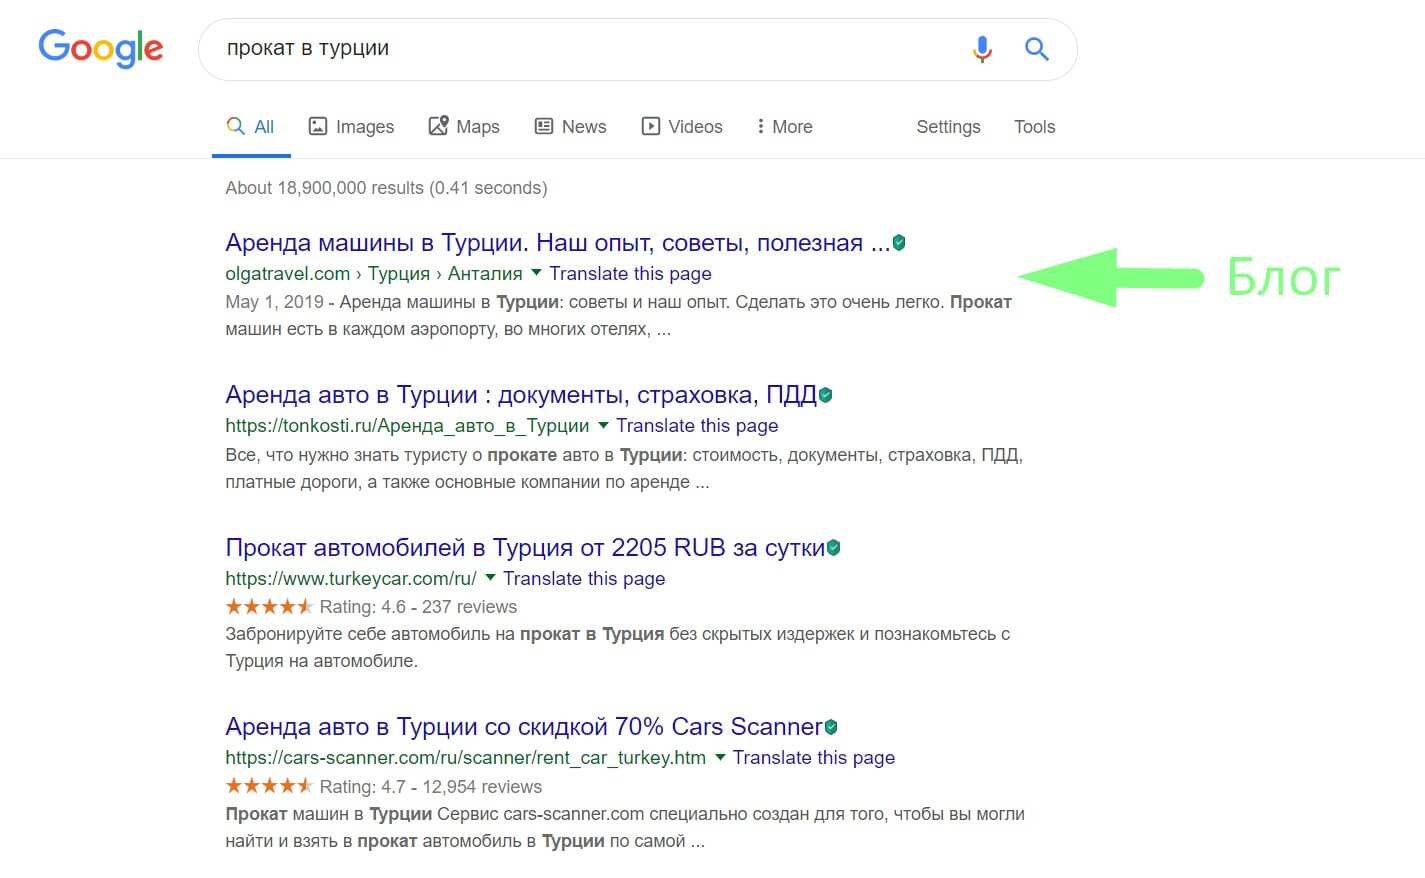Click shield icon beside tonkosti.ru result title
Screen dimensions: 1425x878
click(x=826, y=395)
